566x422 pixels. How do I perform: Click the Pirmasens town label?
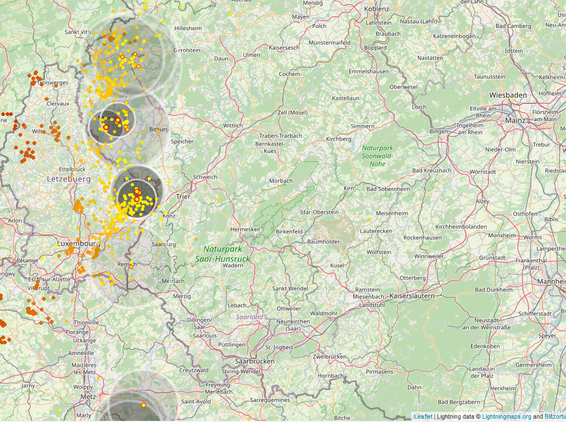coord(379,371)
